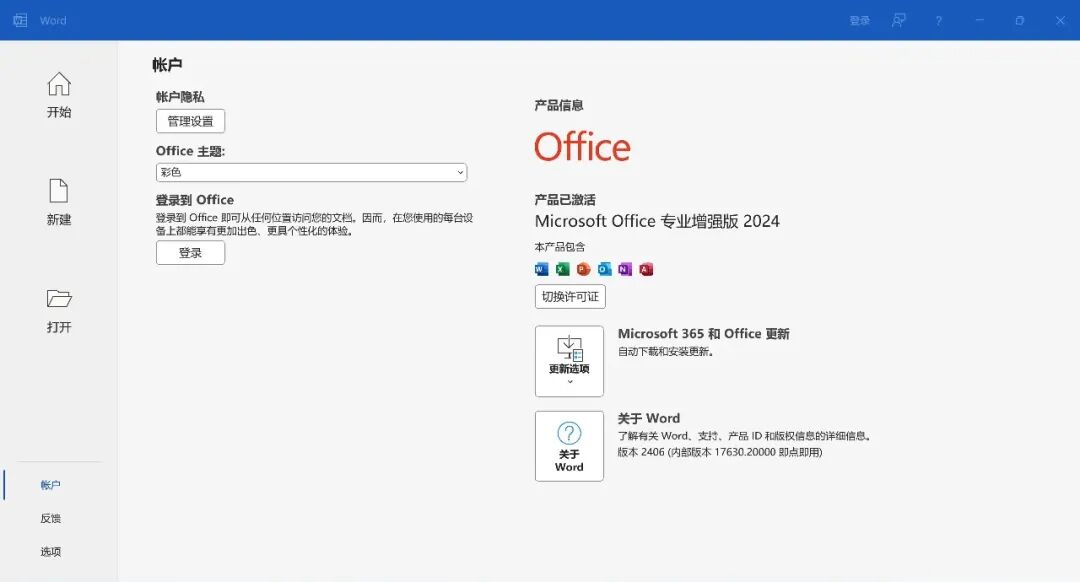Image resolution: width=1080 pixels, height=582 pixels.
Task: Click the 'Microsoft Office 专业增强版 2024' text
Action: (657, 221)
